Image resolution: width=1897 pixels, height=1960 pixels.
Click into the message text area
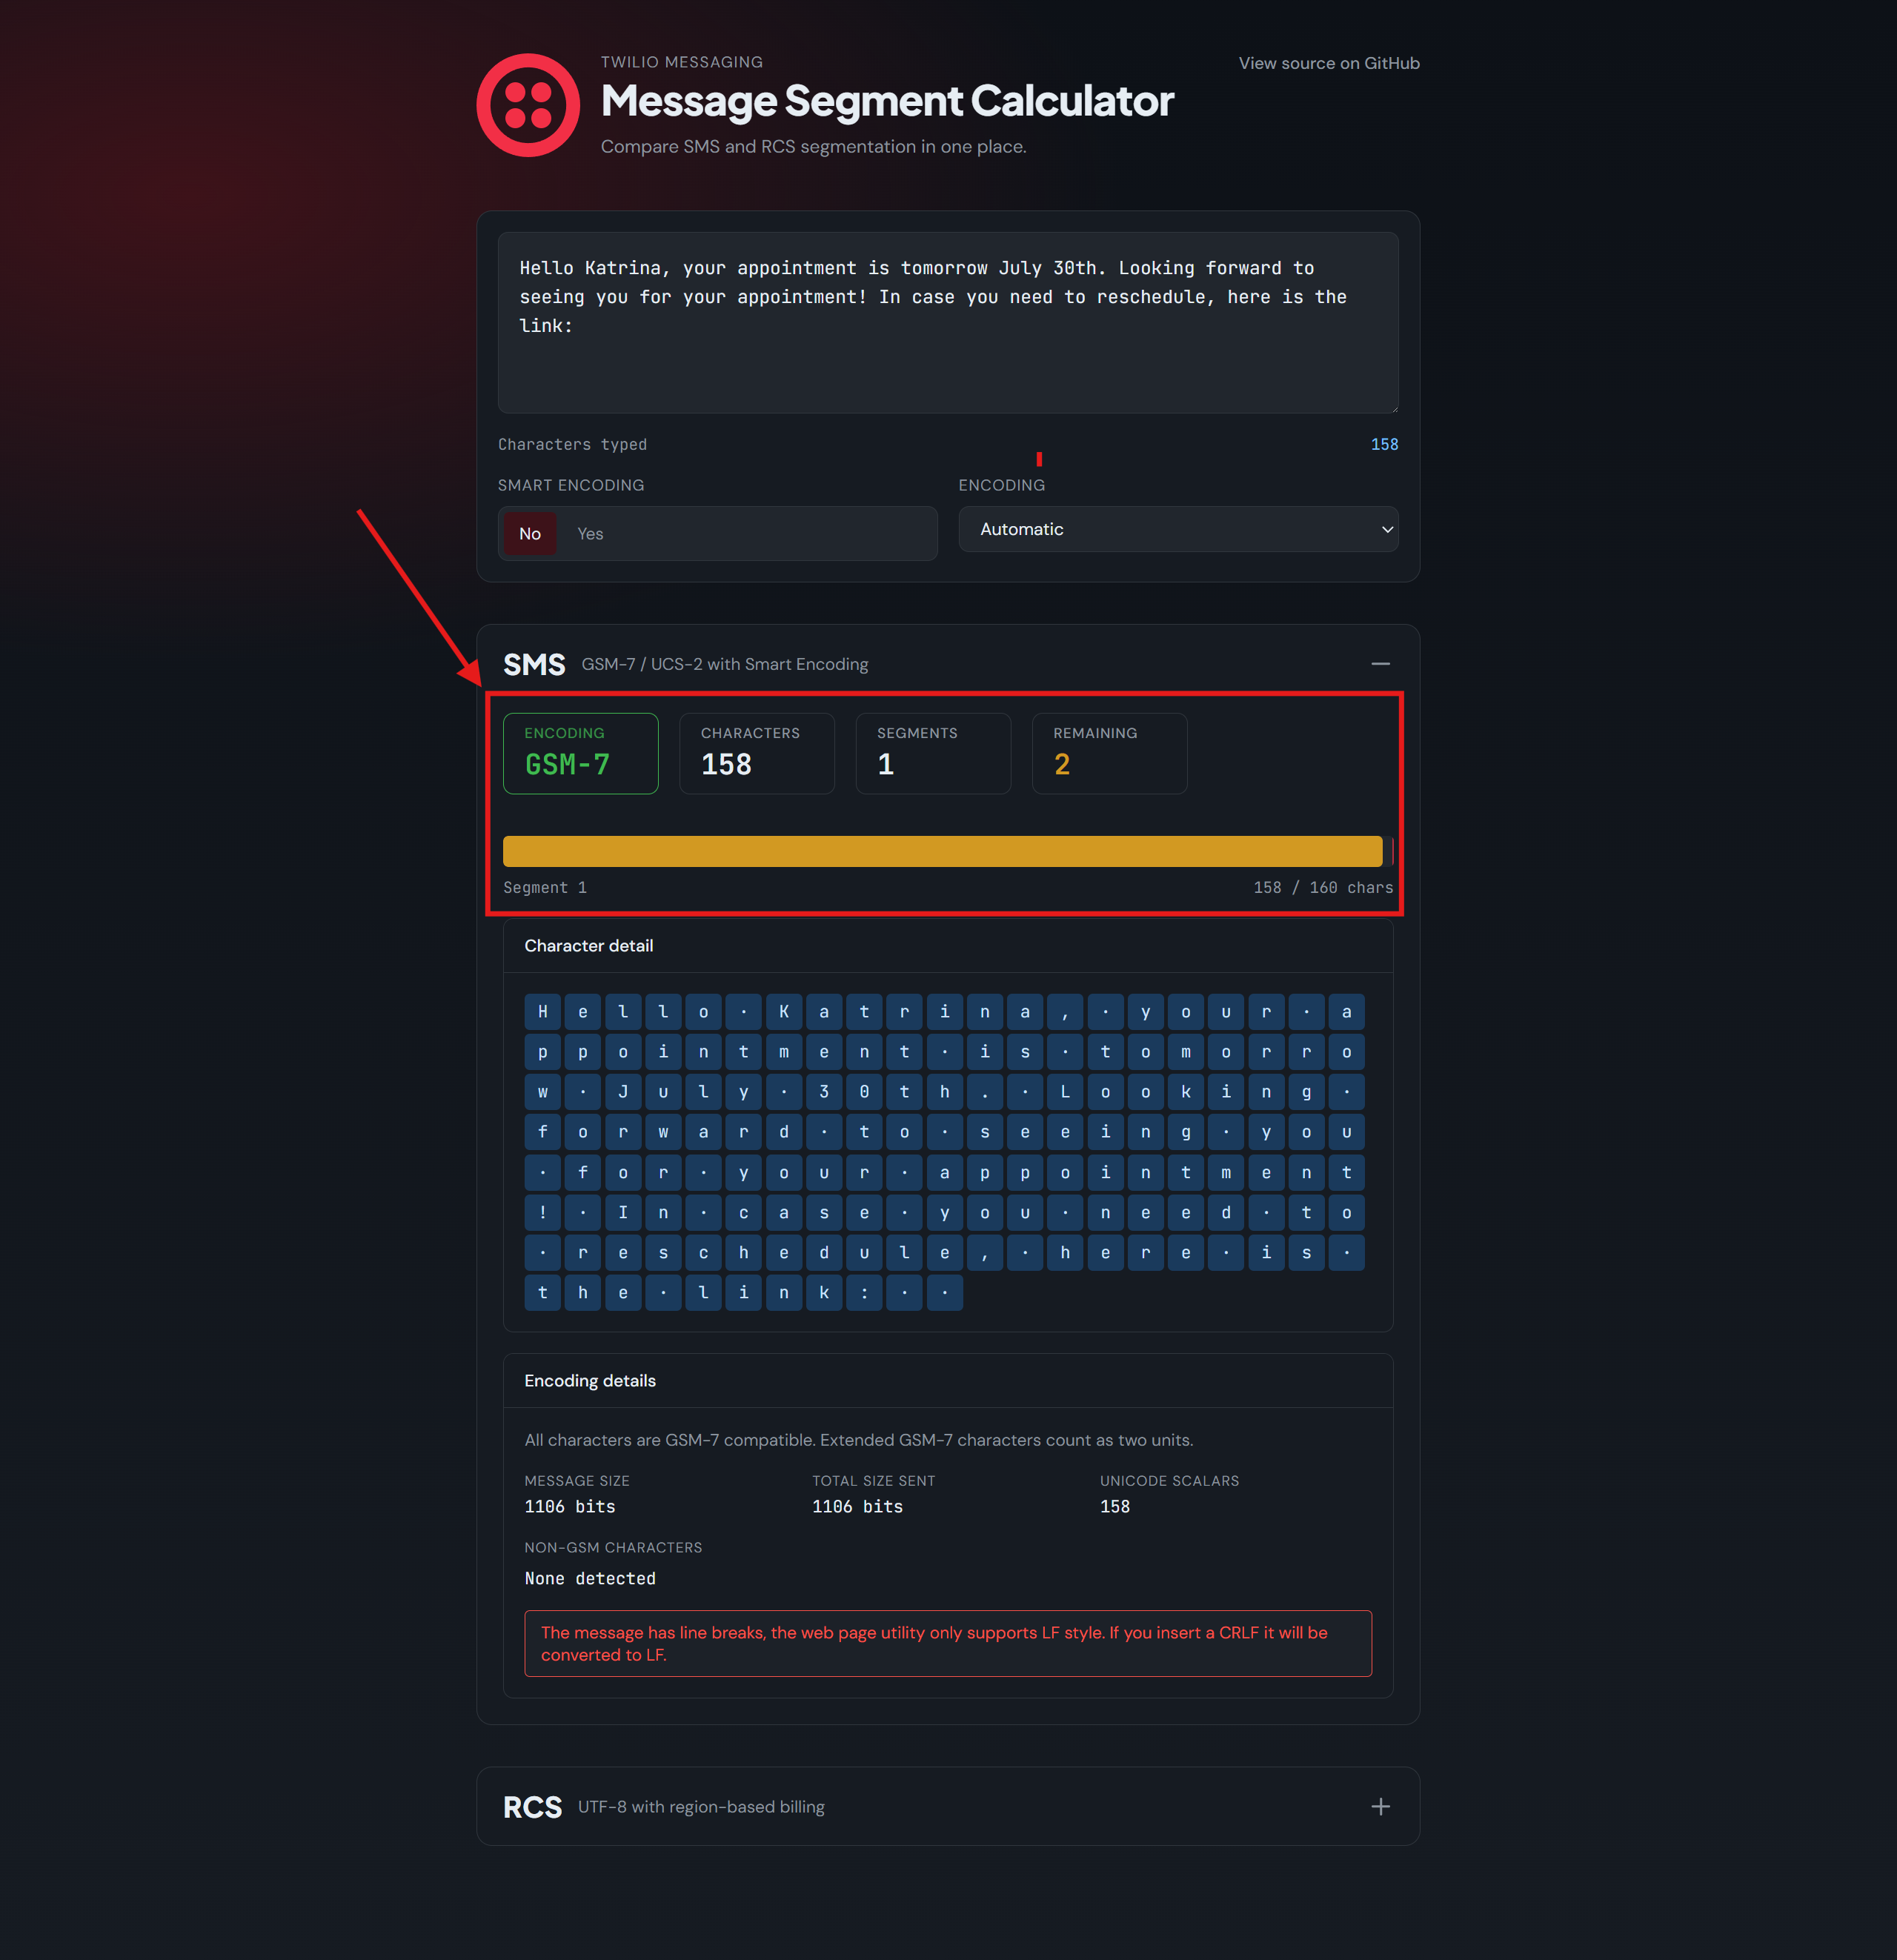947,322
